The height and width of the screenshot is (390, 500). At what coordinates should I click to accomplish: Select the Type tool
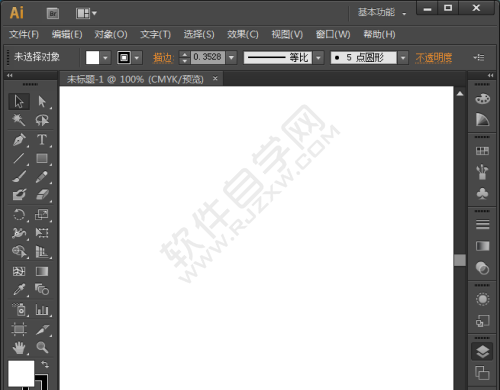pyautogui.click(x=42, y=140)
